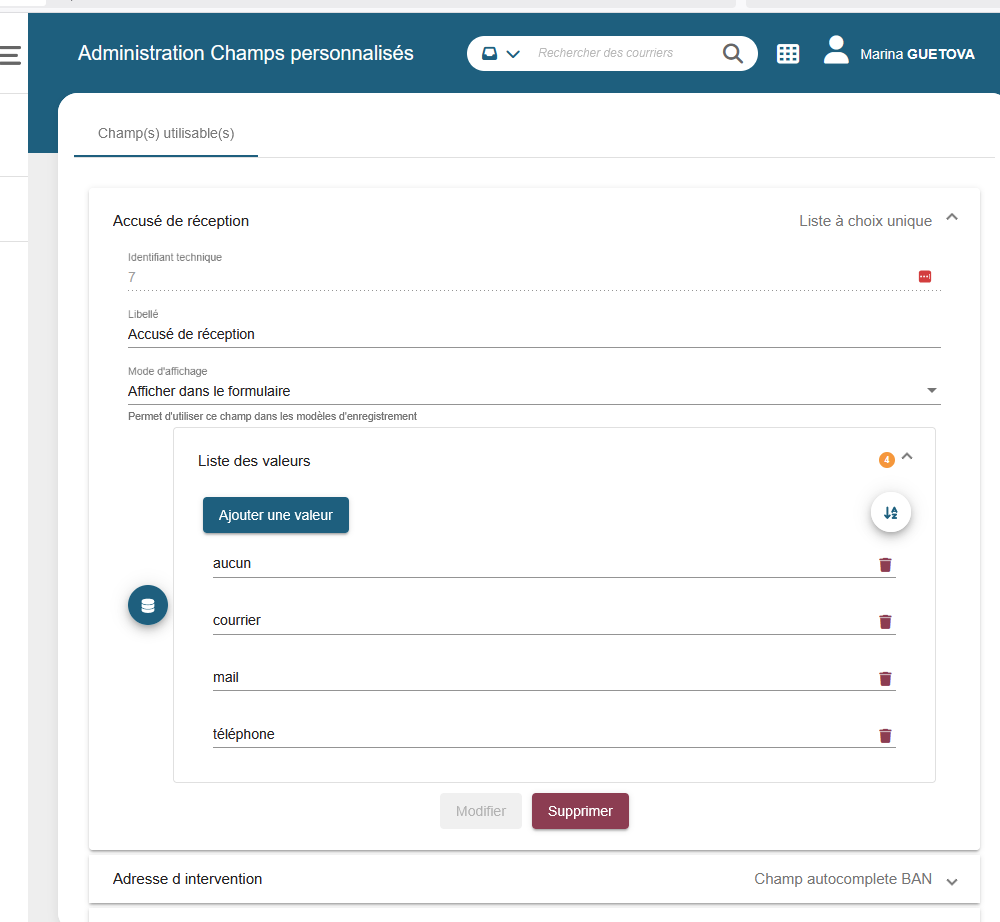Select the Champ(s) utilisable(s) tab
This screenshot has height=922, width=1000.
[166, 133]
